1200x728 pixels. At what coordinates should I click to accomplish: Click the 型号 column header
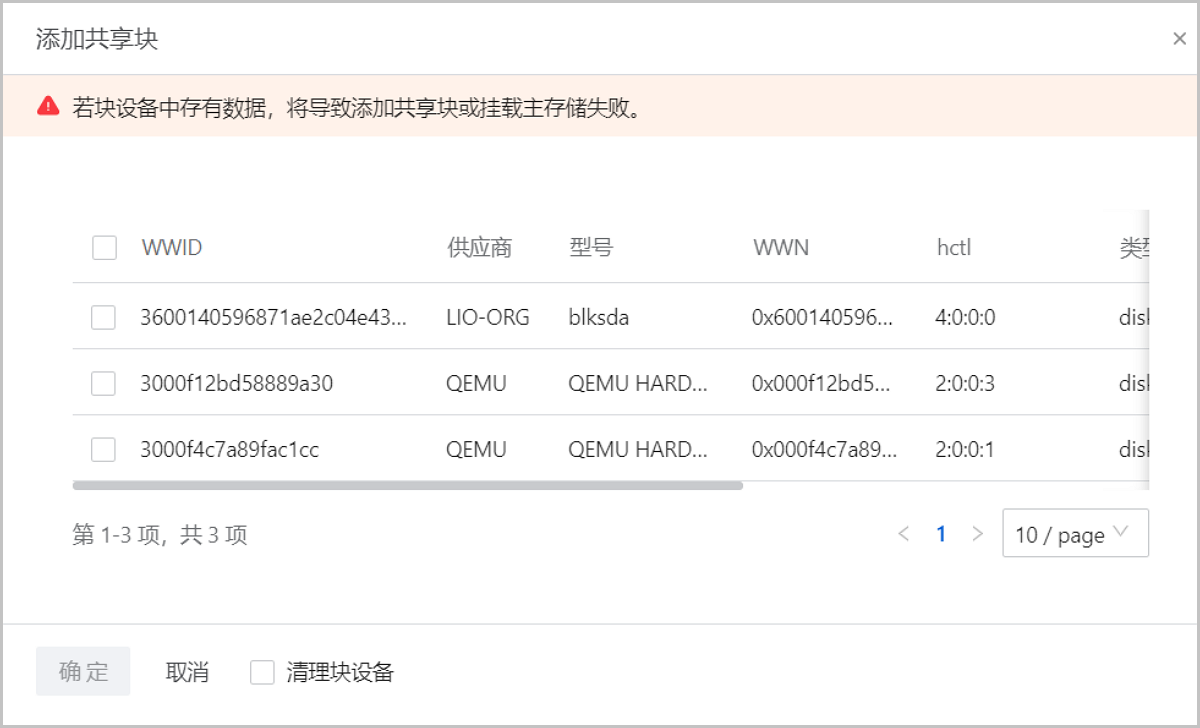(x=591, y=248)
